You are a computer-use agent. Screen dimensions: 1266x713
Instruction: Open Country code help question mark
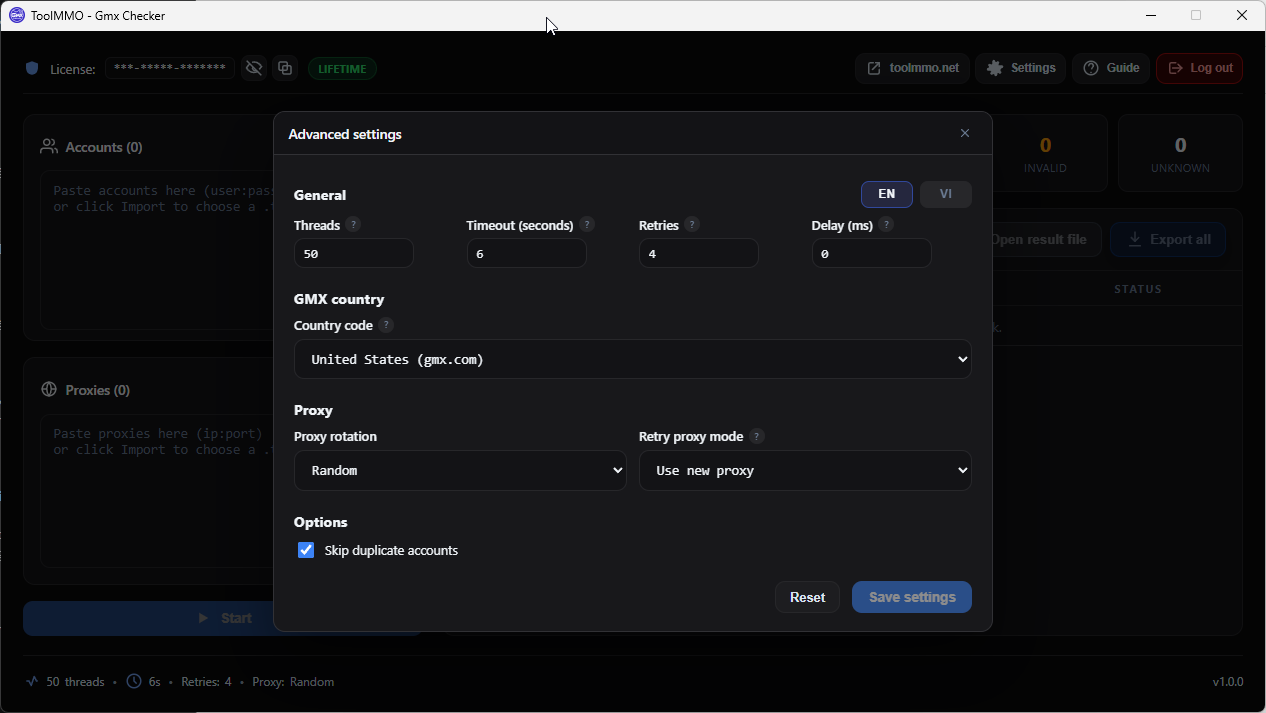point(386,325)
